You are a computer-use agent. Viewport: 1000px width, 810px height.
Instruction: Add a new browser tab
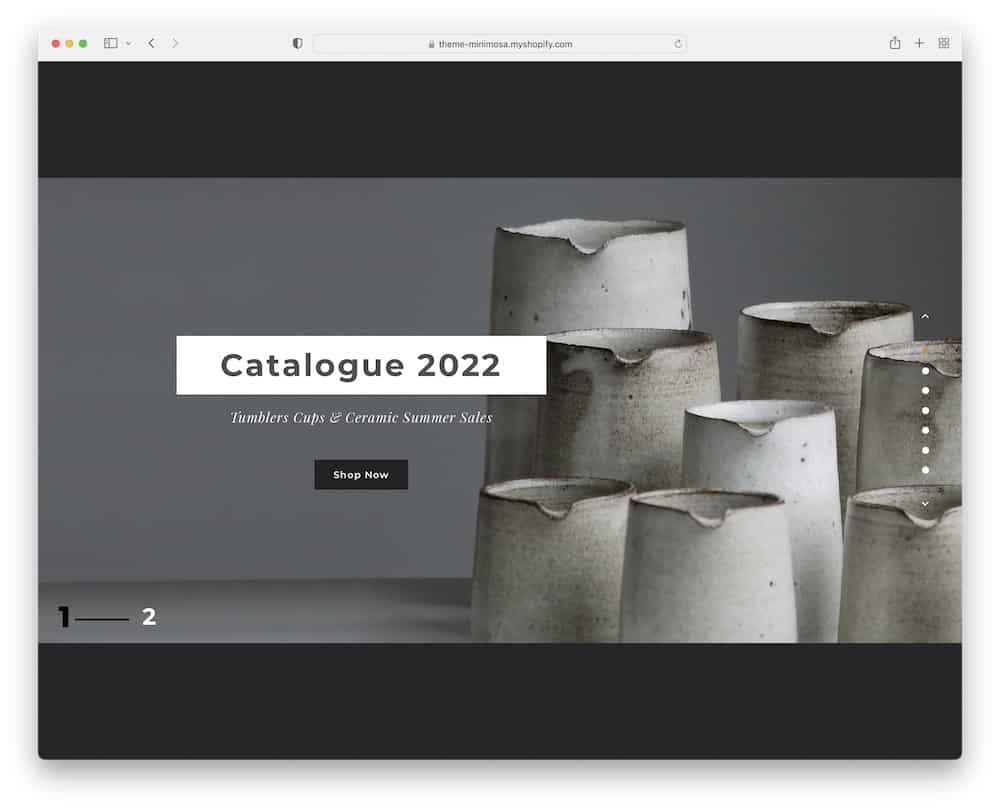click(919, 43)
